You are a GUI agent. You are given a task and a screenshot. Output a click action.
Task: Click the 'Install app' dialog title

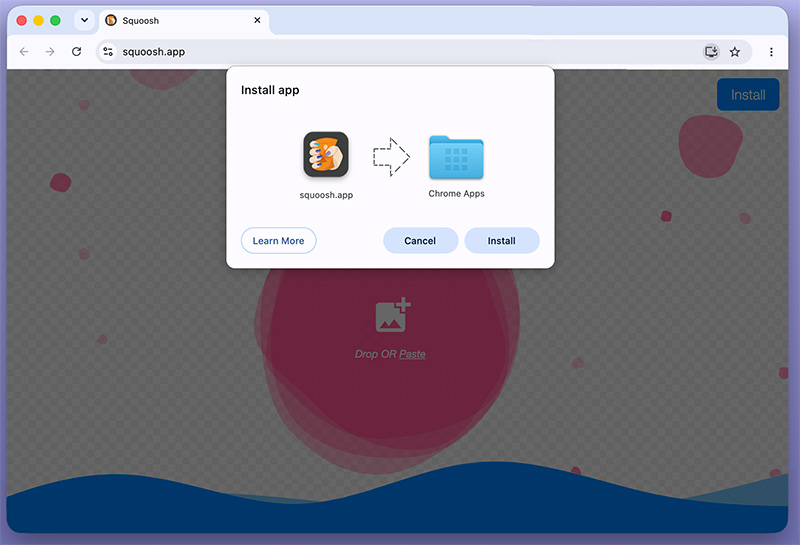(270, 90)
